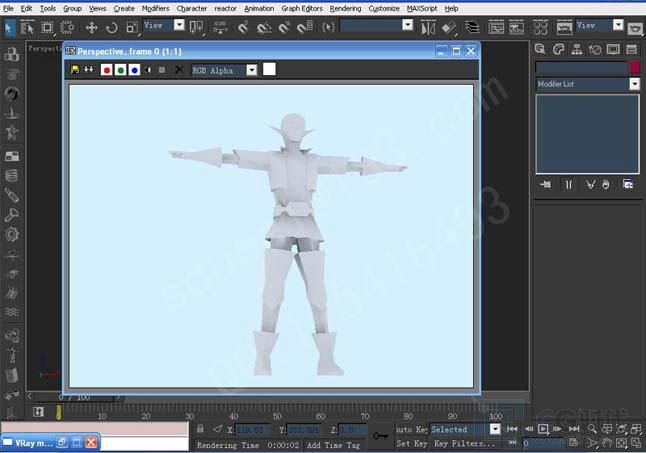Image resolution: width=646 pixels, height=453 pixels.
Task: Clone the rendered frame window
Action: pos(89,70)
